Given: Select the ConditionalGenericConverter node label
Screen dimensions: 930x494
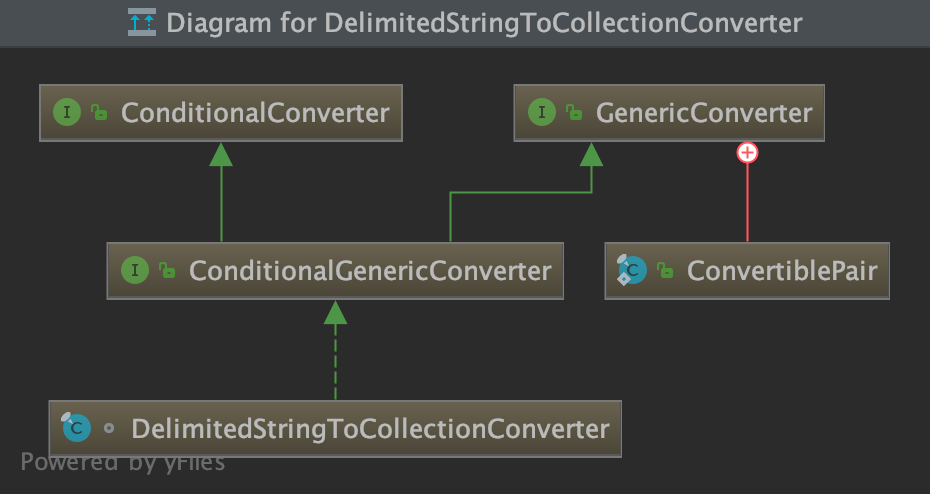Looking at the screenshot, I should coord(370,270).
